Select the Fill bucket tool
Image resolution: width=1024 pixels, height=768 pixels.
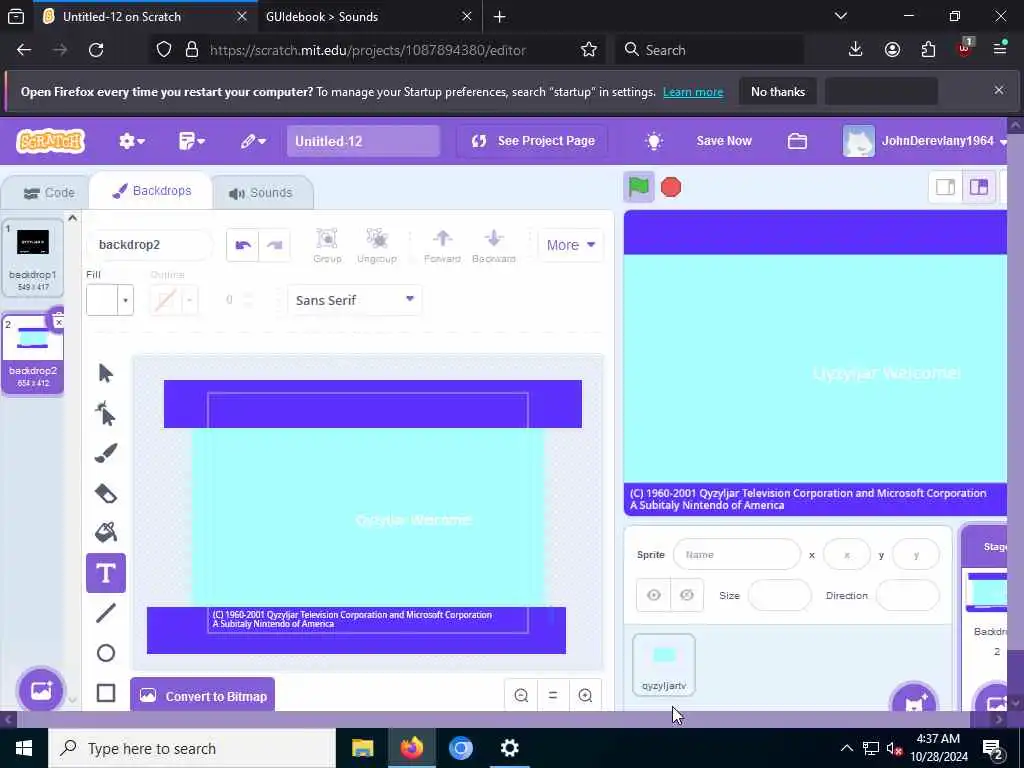106,533
